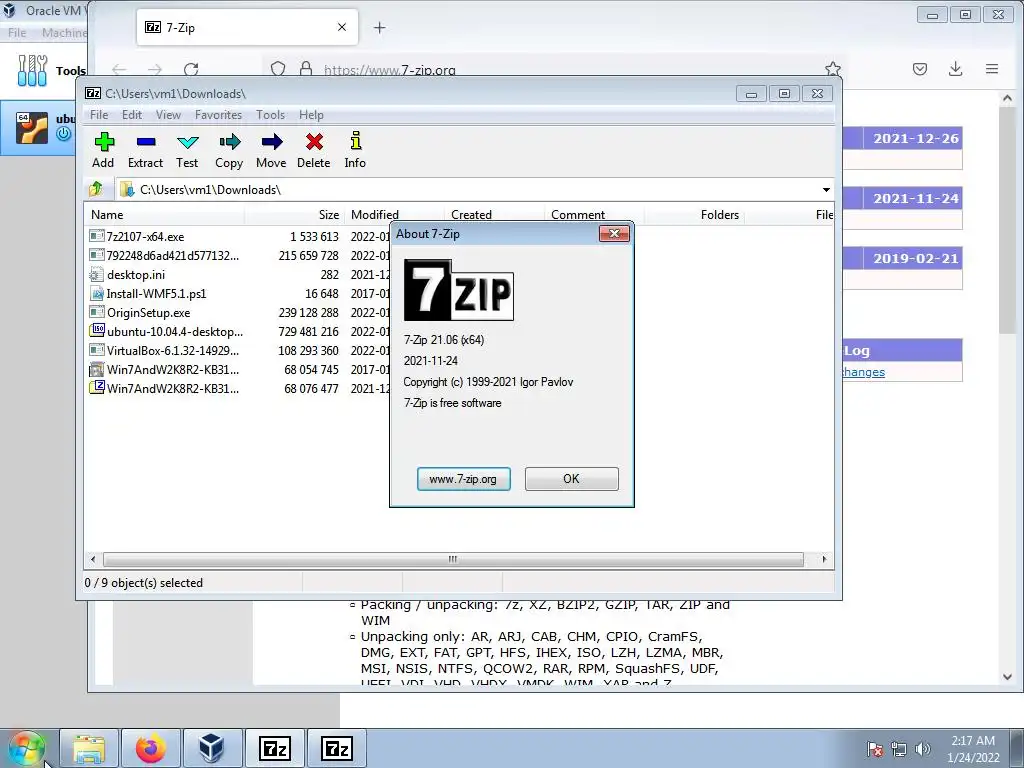Sort by the Folders column header
This screenshot has height=768, width=1024.
coord(694,215)
